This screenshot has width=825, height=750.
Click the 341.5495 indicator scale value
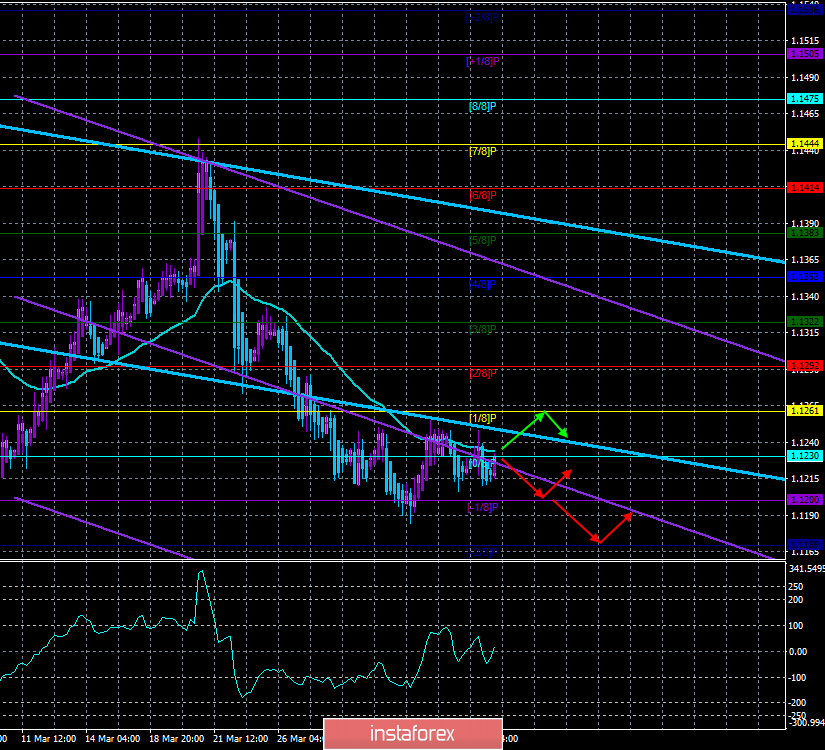[x=807, y=568]
